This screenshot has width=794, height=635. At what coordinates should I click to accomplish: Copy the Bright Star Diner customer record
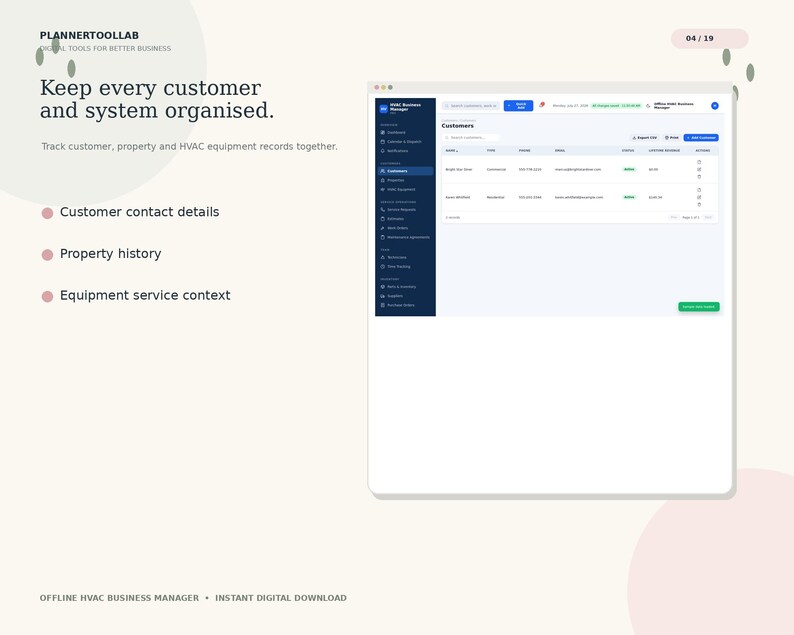699,162
